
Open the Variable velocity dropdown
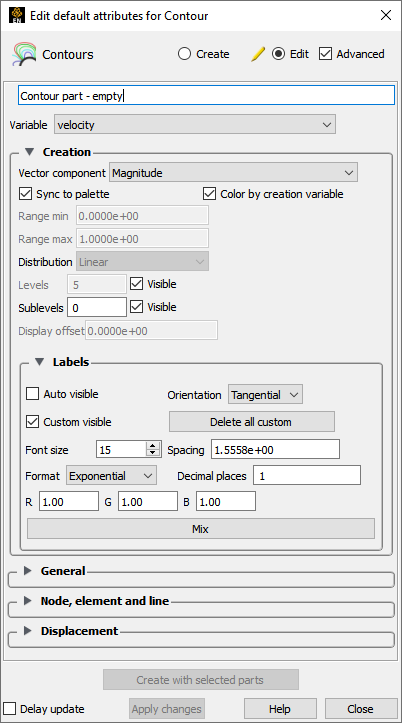(195, 125)
